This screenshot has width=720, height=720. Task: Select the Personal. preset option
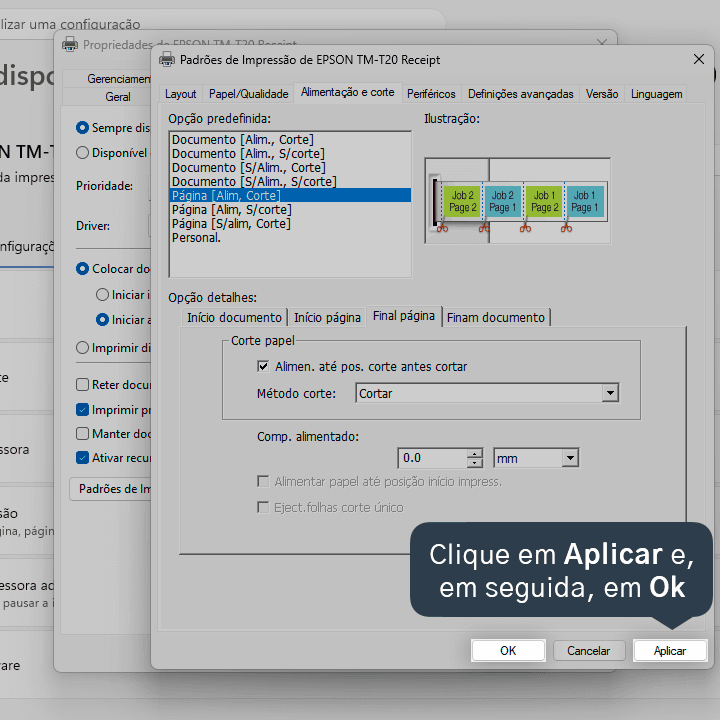pos(290,238)
